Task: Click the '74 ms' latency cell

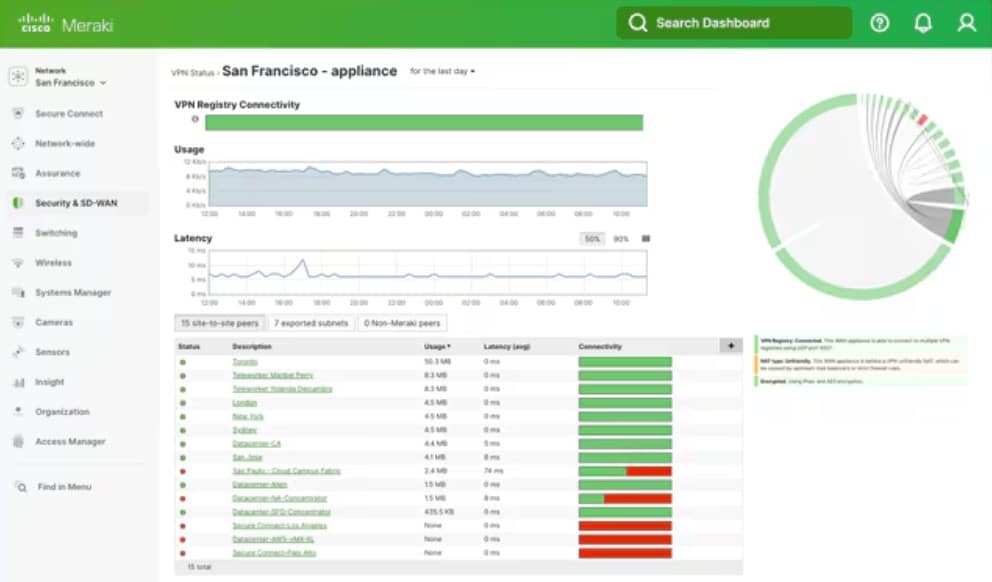Action: [492, 471]
